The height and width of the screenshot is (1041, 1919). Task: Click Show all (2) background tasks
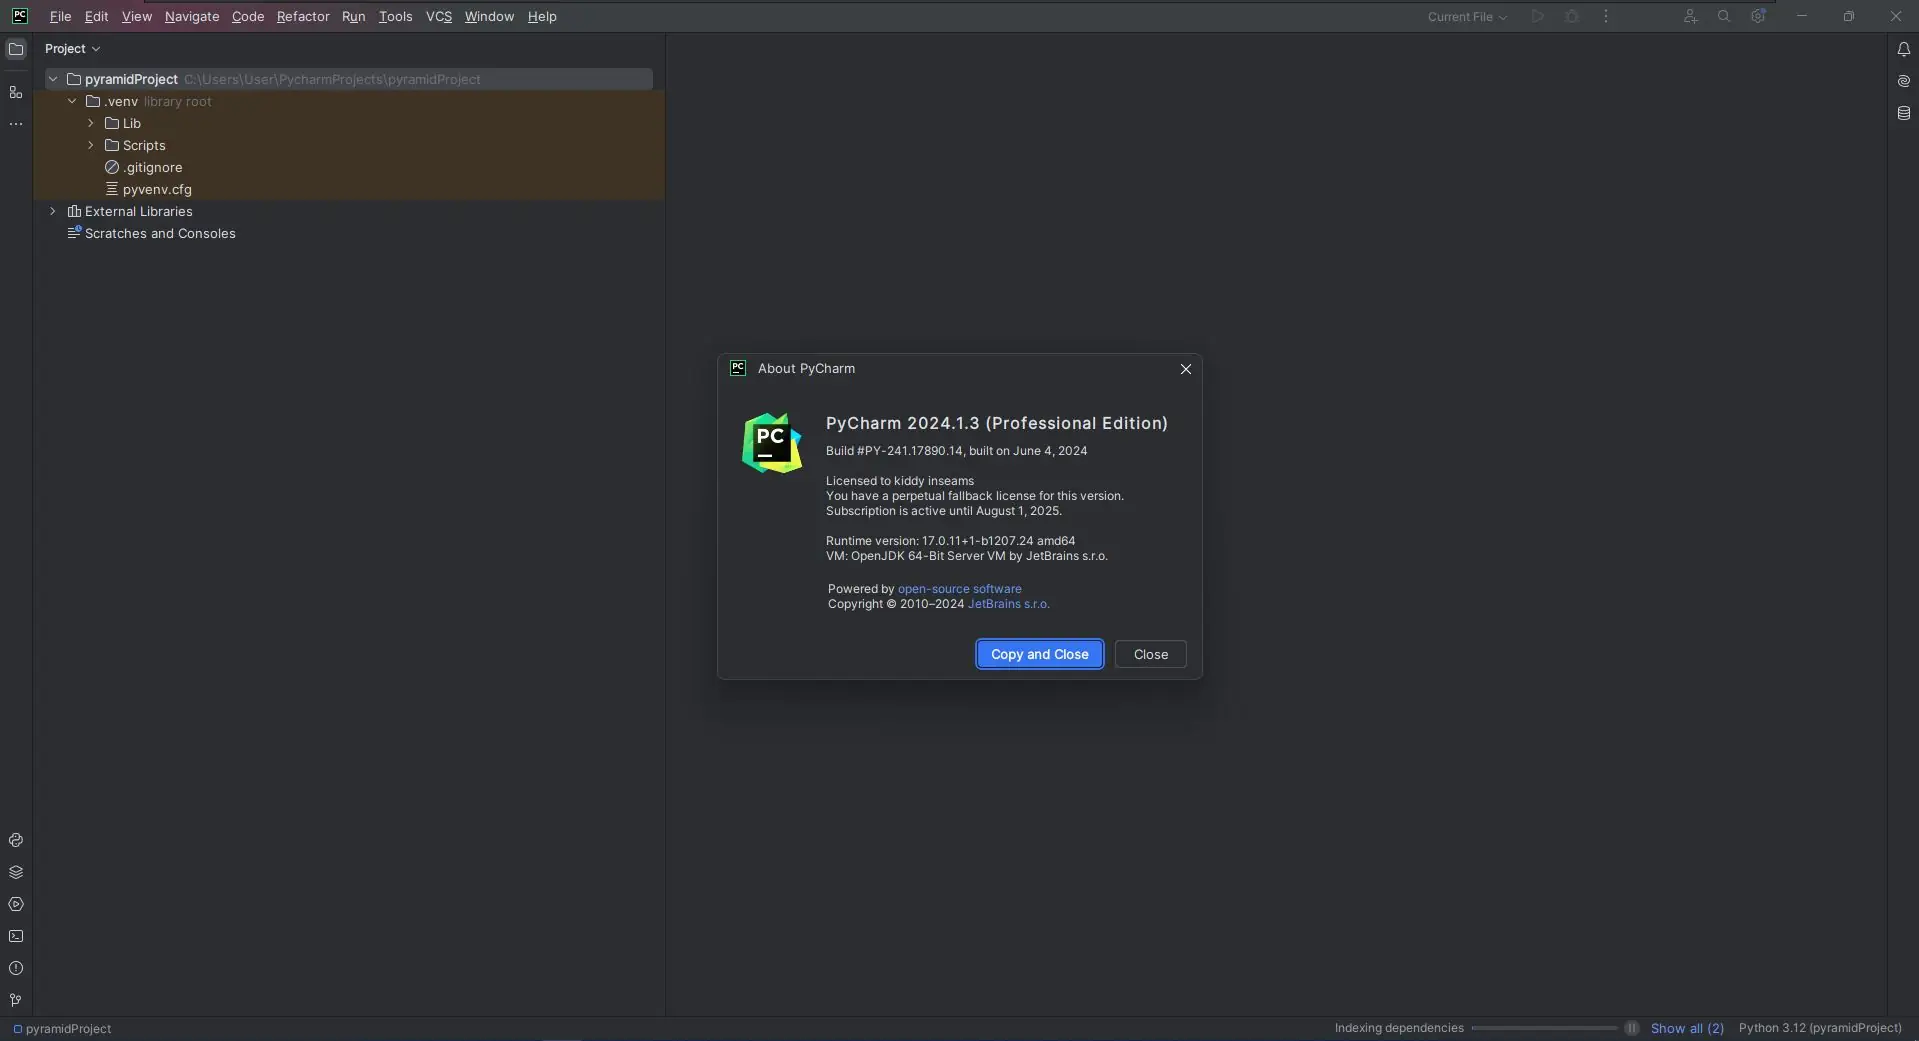[1687, 1028]
